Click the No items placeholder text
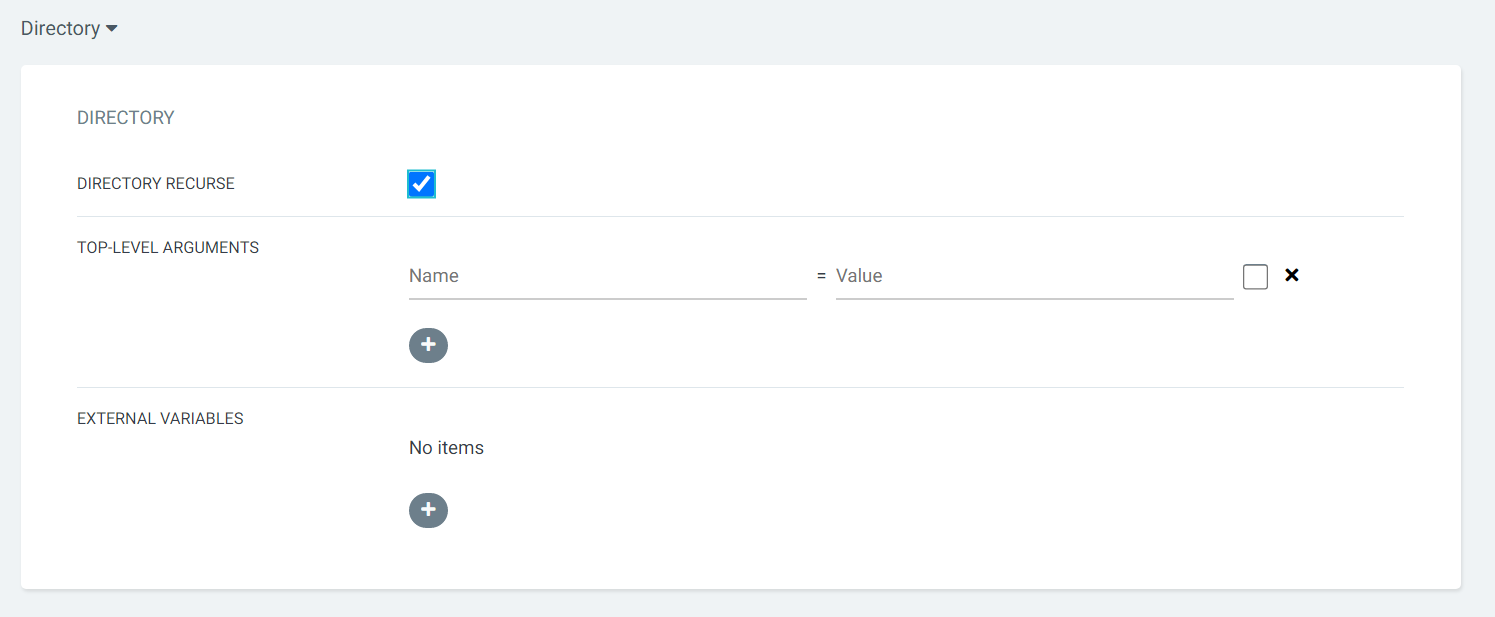The width and height of the screenshot is (1495, 617). [446, 448]
